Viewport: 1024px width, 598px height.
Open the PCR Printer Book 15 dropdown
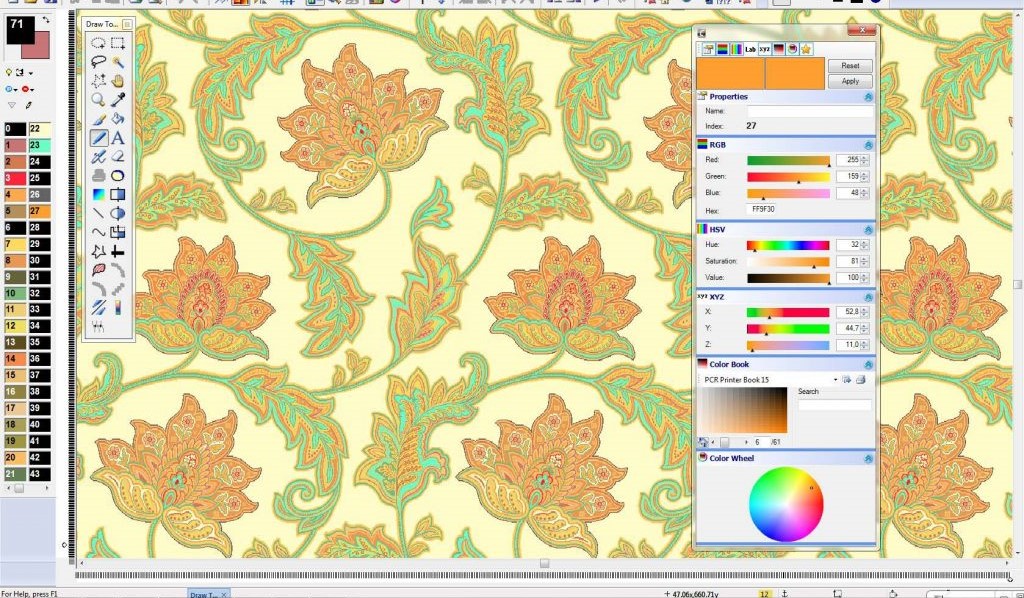pos(836,379)
